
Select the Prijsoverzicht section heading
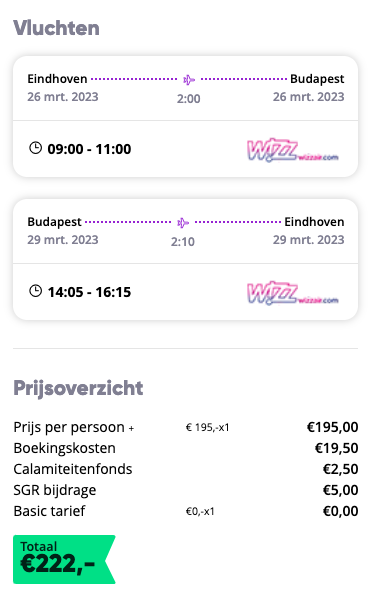pyautogui.click(x=78, y=388)
